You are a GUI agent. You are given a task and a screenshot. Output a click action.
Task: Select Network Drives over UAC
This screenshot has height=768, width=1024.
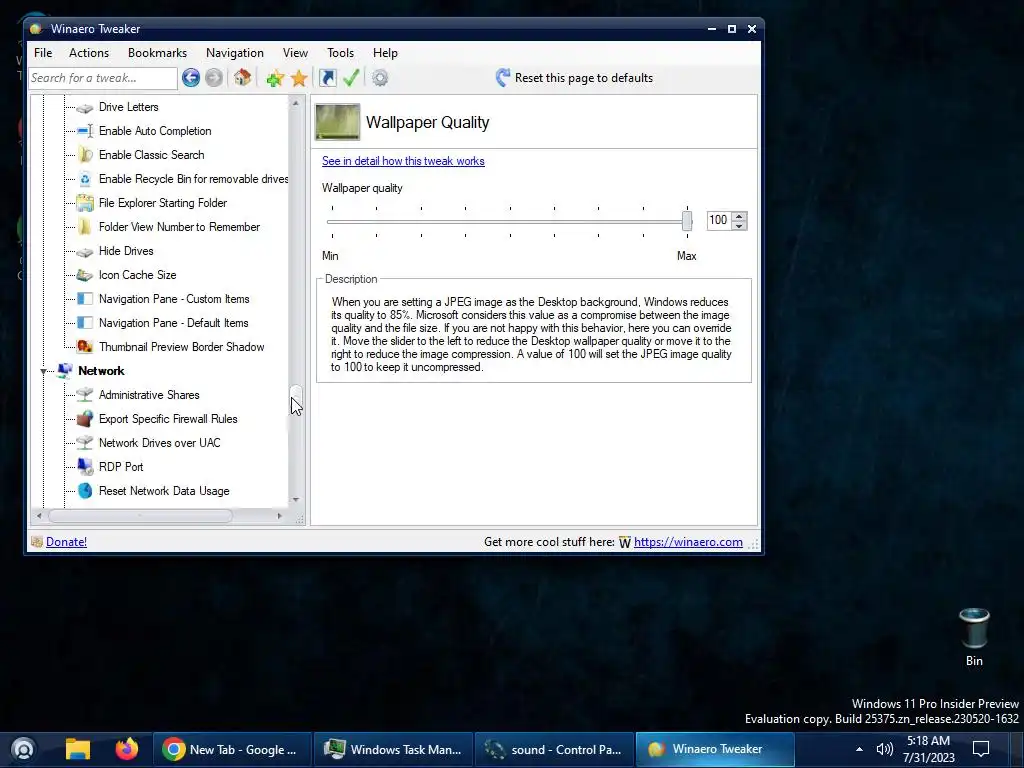pos(159,443)
